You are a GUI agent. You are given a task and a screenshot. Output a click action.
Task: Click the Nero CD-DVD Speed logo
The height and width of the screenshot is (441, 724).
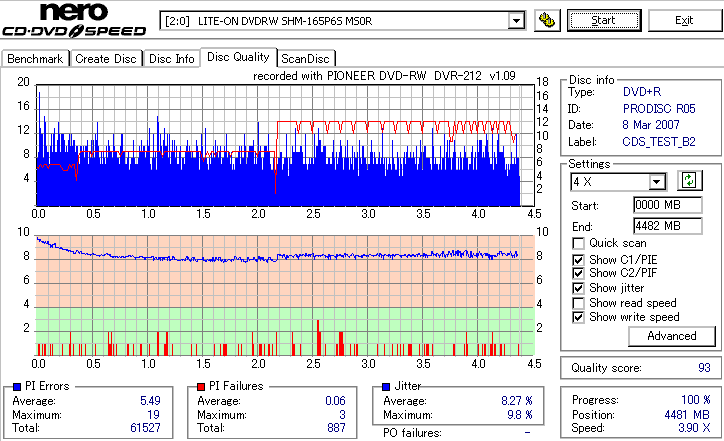[x=74, y=19]
